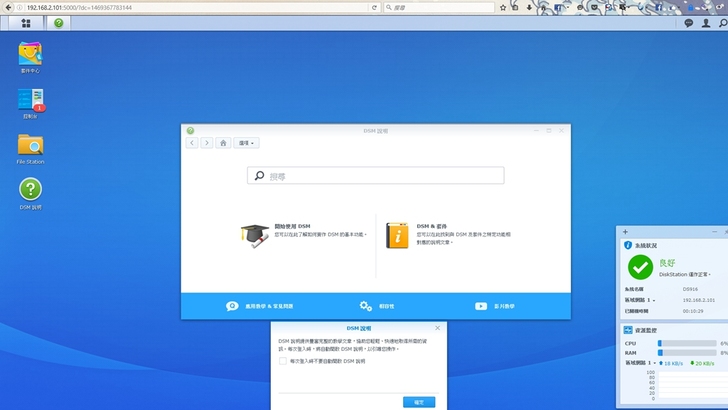Screen dimensions: 728x410
Task: Open the browser downloads arrow
Action: 529,7
